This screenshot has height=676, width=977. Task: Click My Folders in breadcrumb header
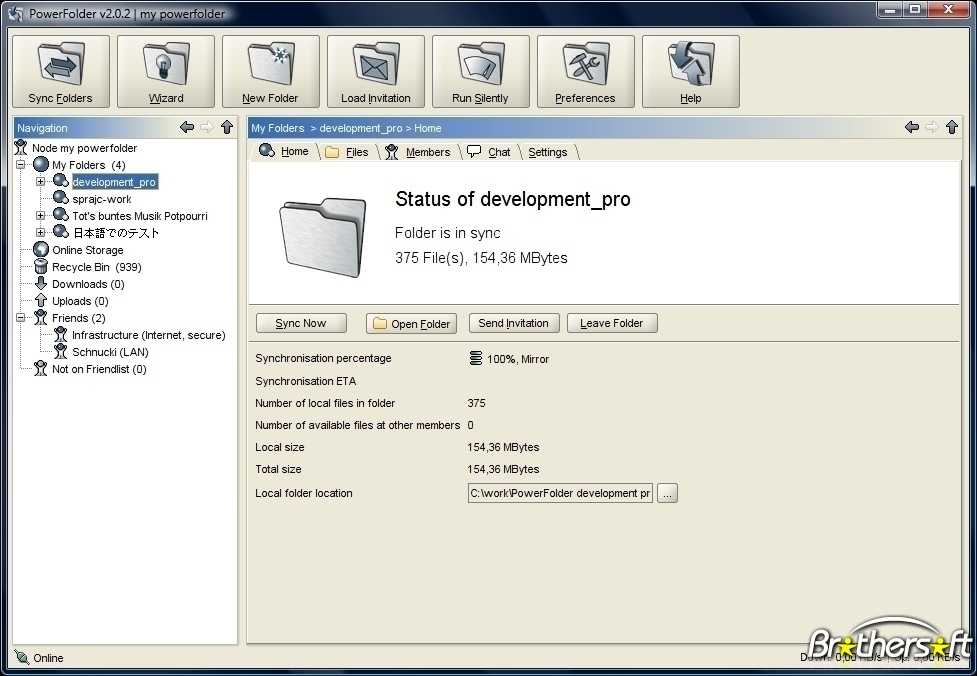pos(277,128)
